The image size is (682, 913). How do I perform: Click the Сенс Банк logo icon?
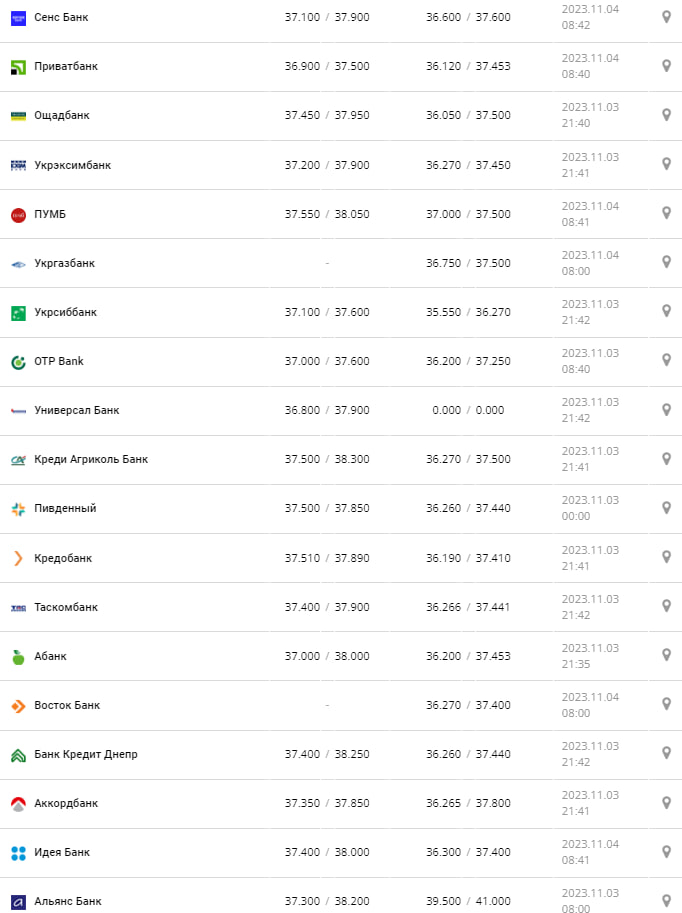(18, 18)
